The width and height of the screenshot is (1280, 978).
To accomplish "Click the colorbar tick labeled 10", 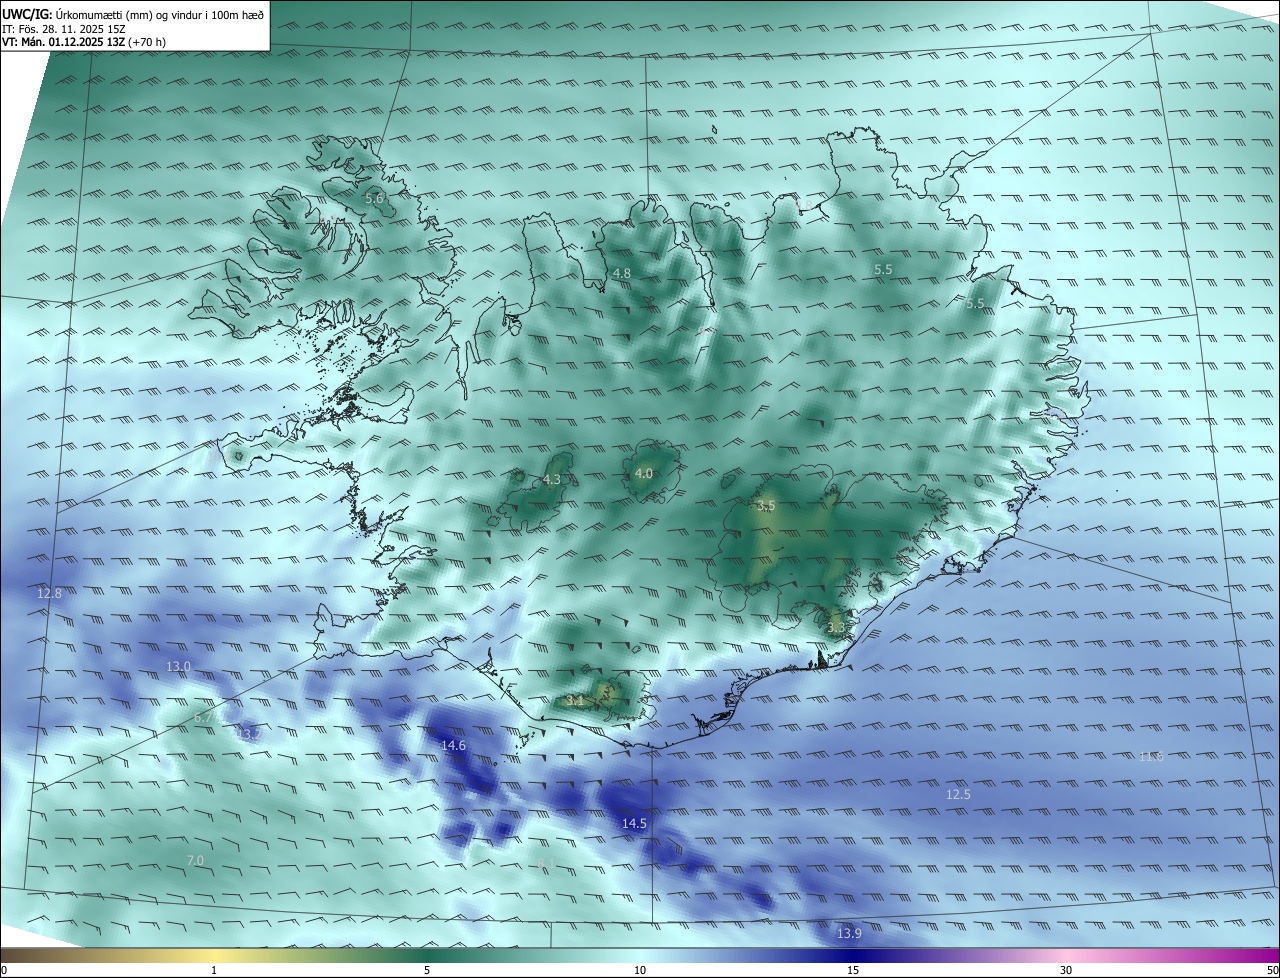I will pos(640,970).
